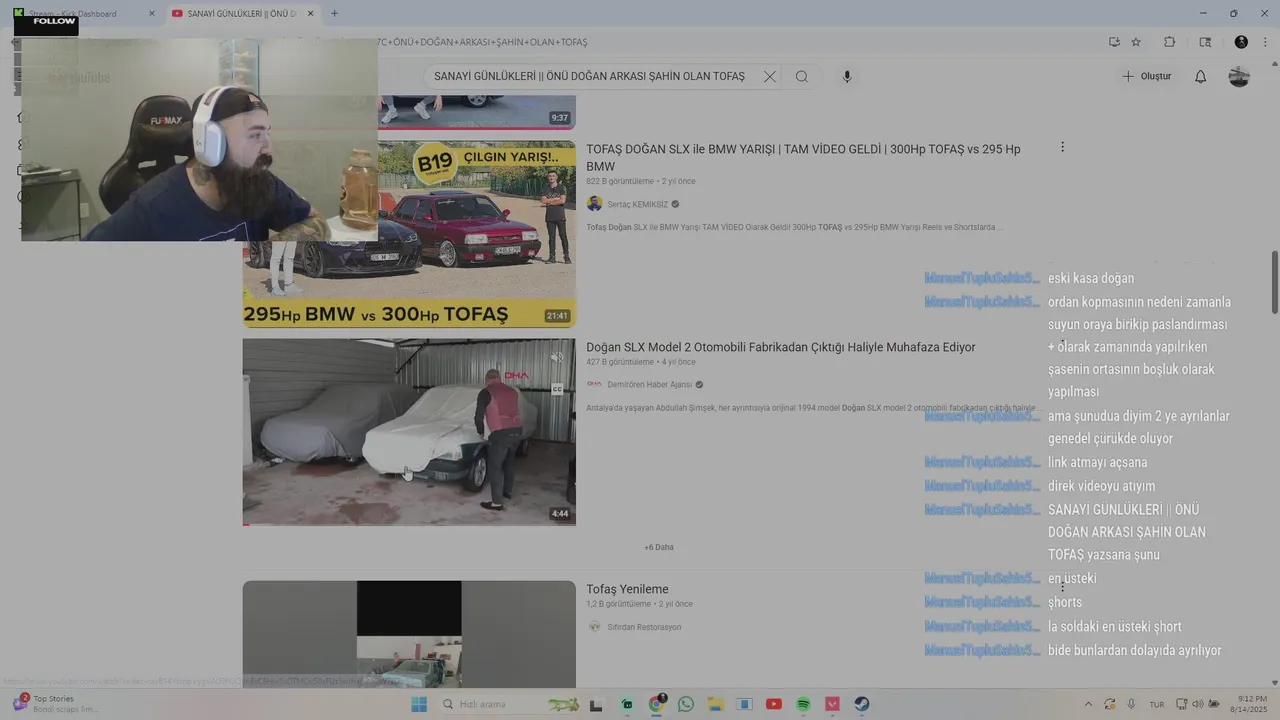Open Chrome from the taskbar

click(x=656, y=704)
